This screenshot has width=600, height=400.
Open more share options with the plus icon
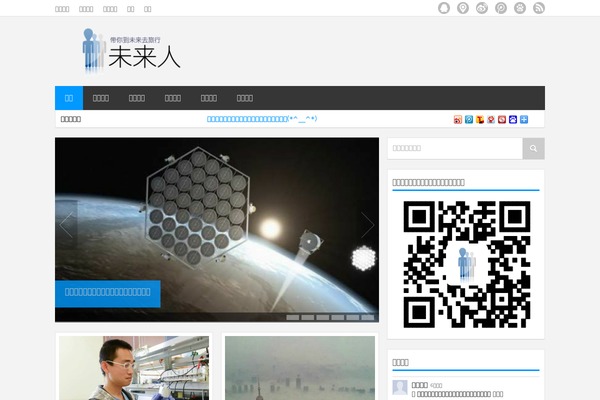tap(524, 119)
